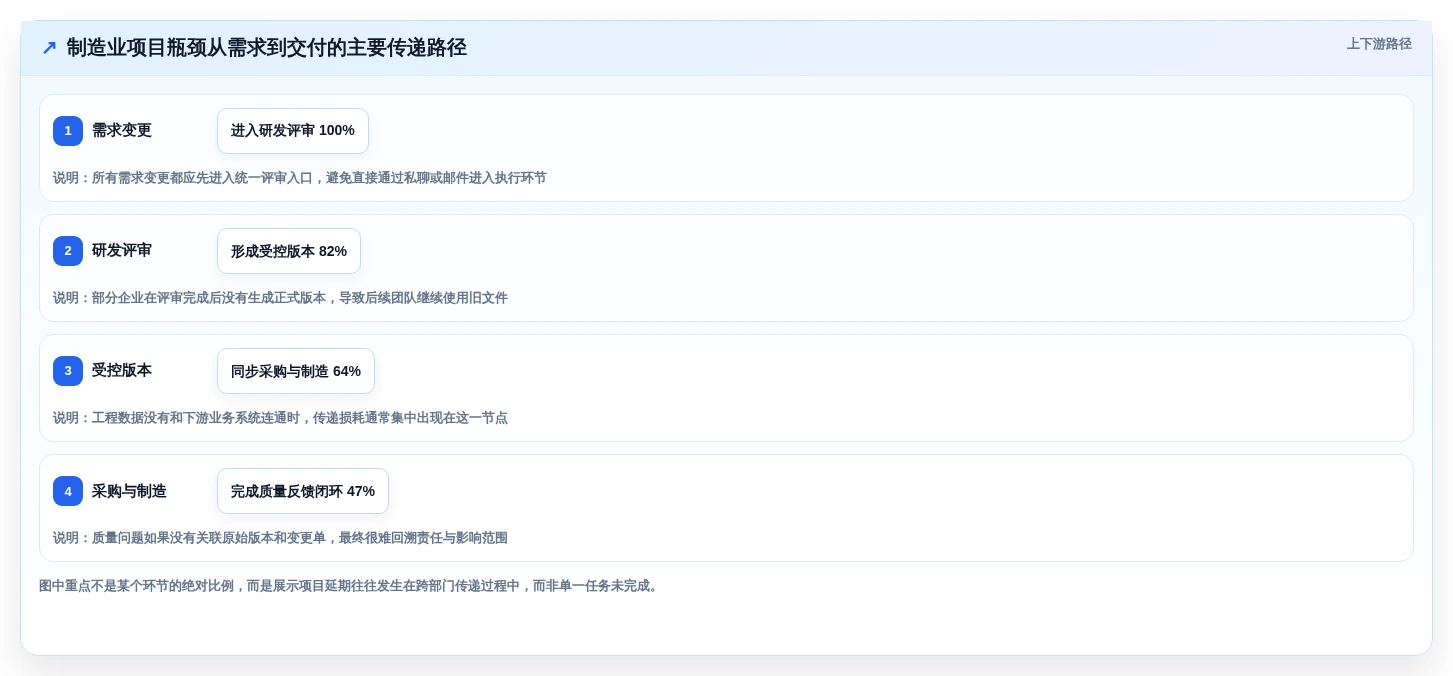This screenshot has width=1453, height=676.
Task: Click the step 1 number badge
Action: [68, 131]
